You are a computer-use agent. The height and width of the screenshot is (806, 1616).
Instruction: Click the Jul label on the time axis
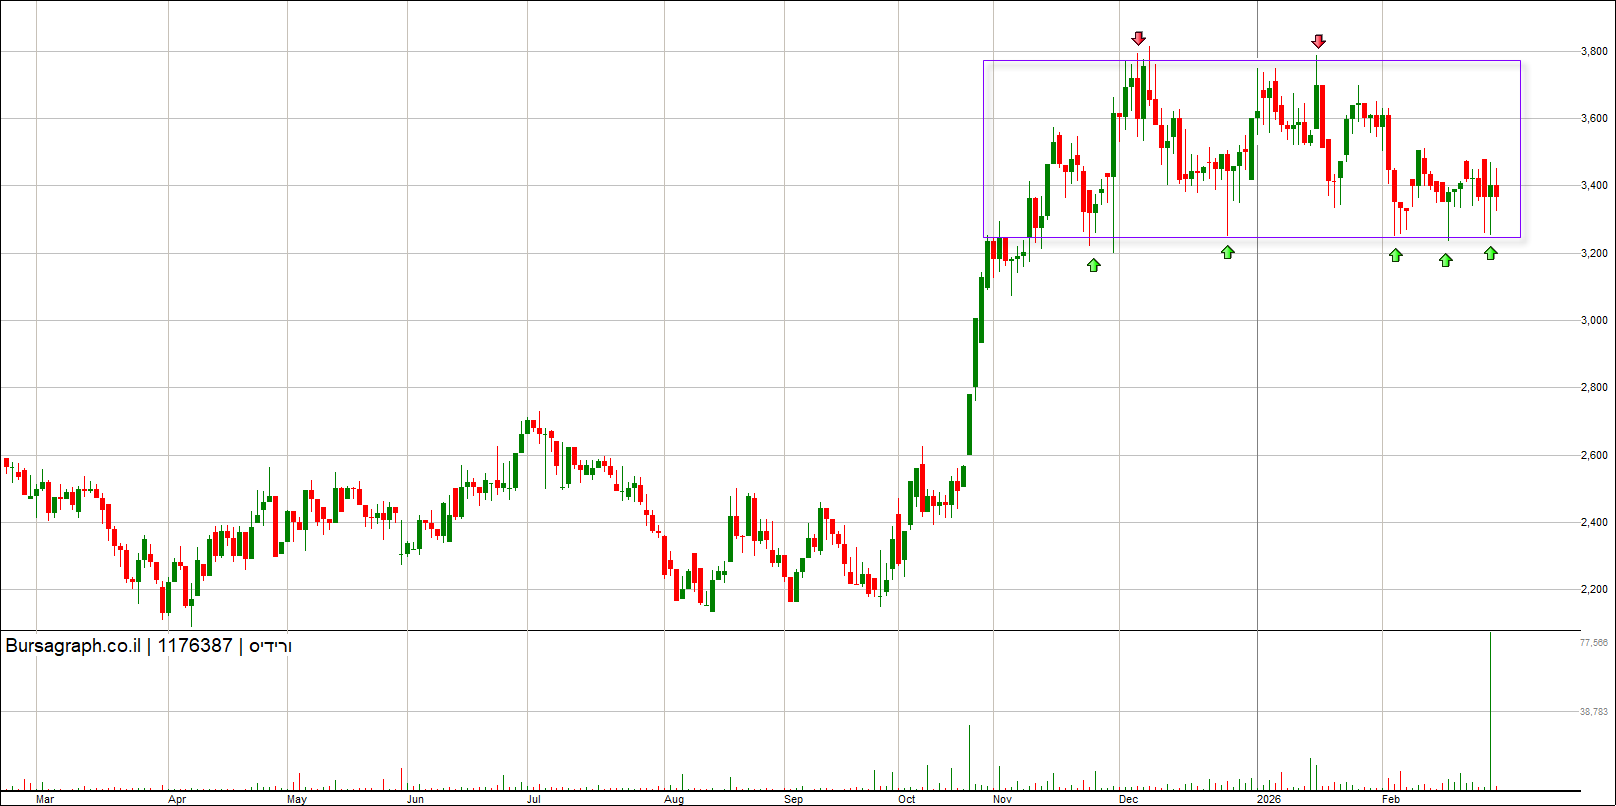click(x=534, y=799)
